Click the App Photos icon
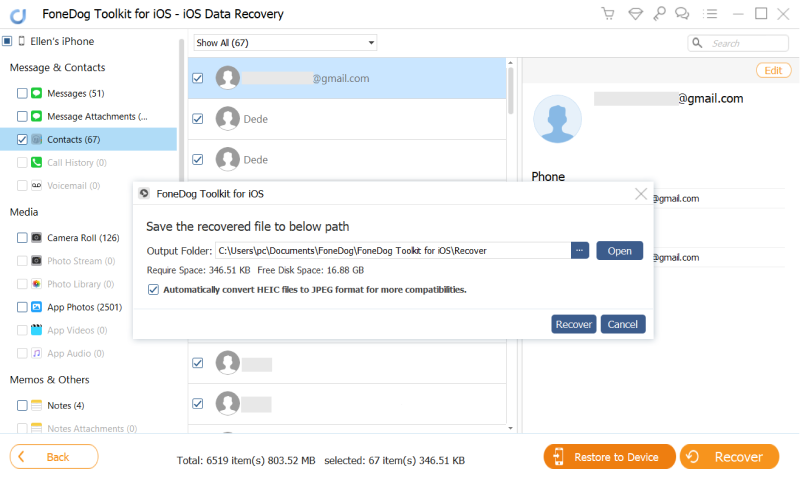Image resolution: width=800 pixels, height=485 pixels. (36, 307)
